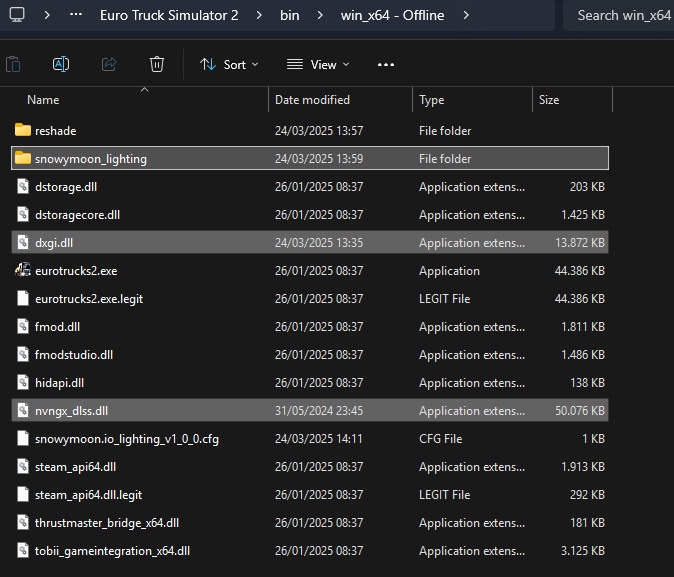The image size is (674, 577).
Task: Select hidapi.dll file name
Action: [x=59, y=382]
